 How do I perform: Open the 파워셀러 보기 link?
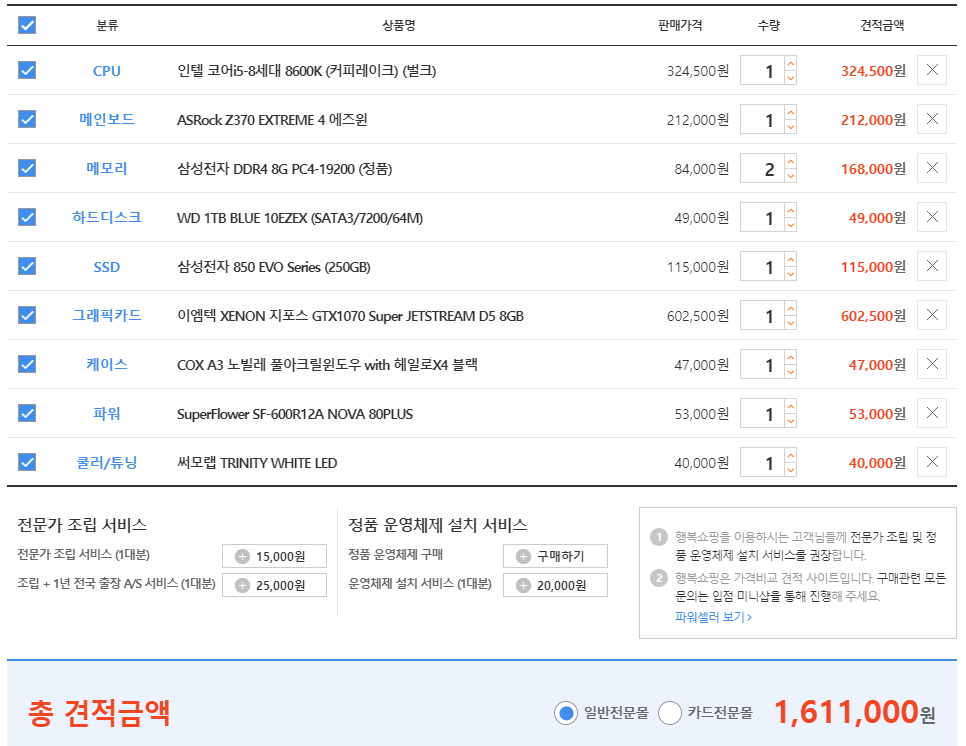[713, 617]
